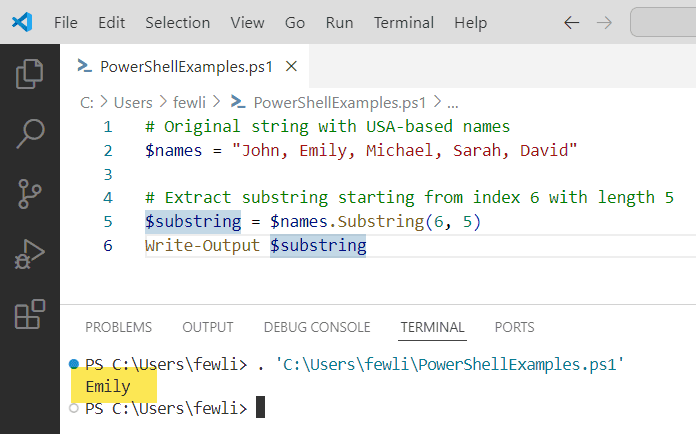
Task: Click line number 1 in gutter
Action: coord(108,127)
